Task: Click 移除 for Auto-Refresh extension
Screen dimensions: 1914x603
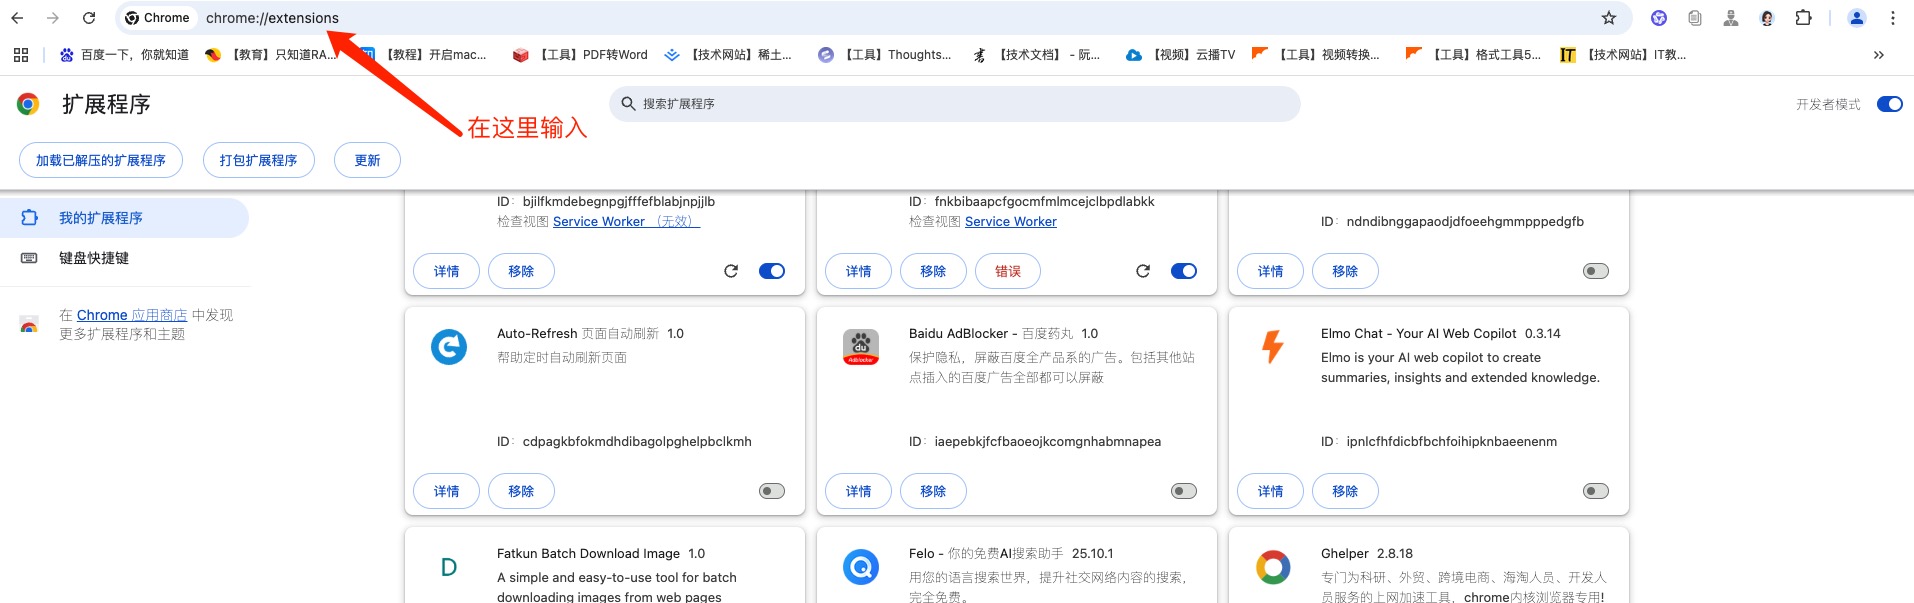Action: click(x=521, y=491)
